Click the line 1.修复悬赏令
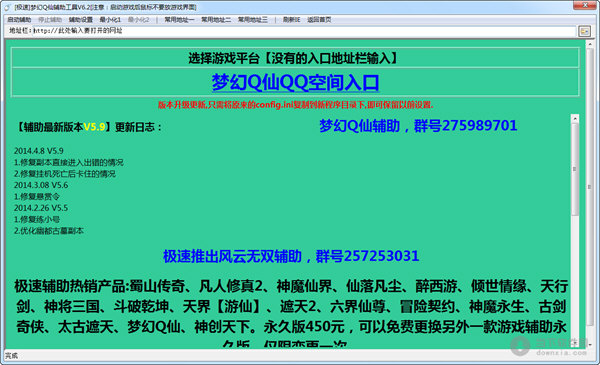The image size is (600, 365). 37,197
